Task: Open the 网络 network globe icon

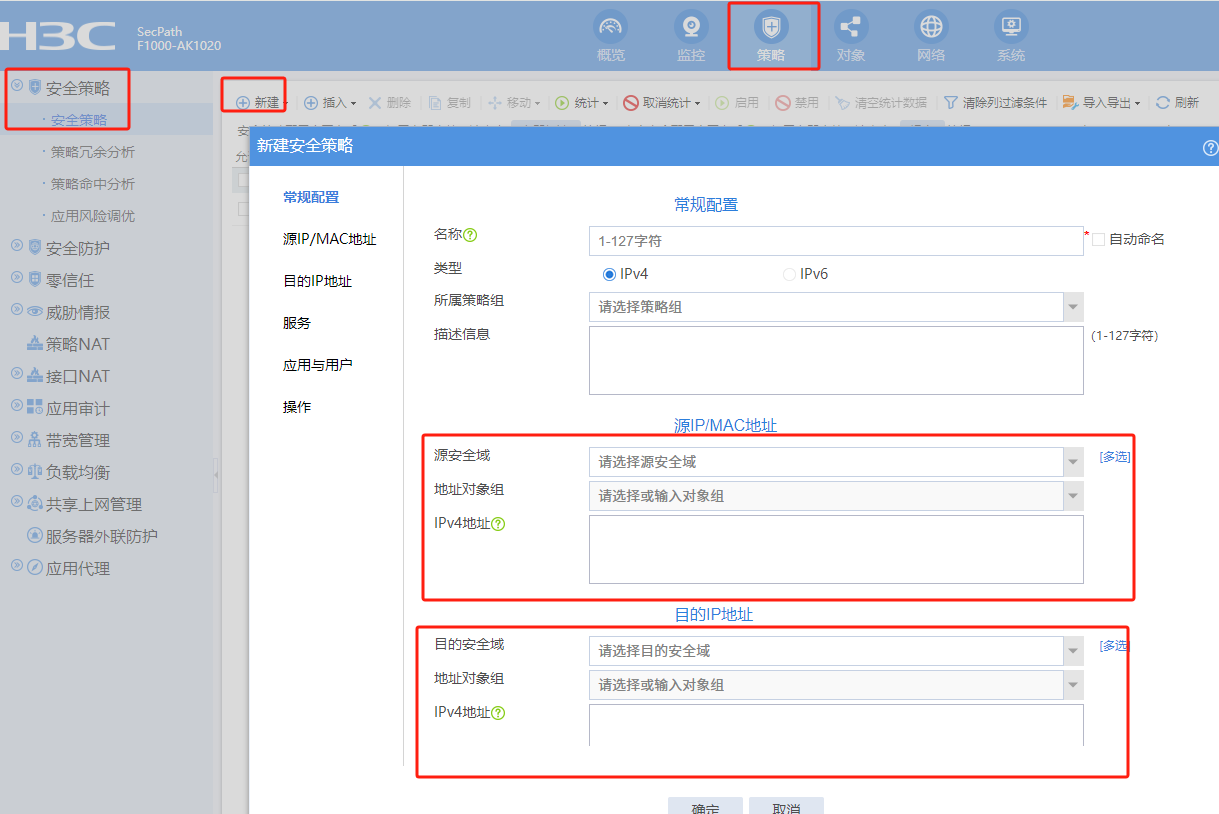Action: click(x=931, y=27)
